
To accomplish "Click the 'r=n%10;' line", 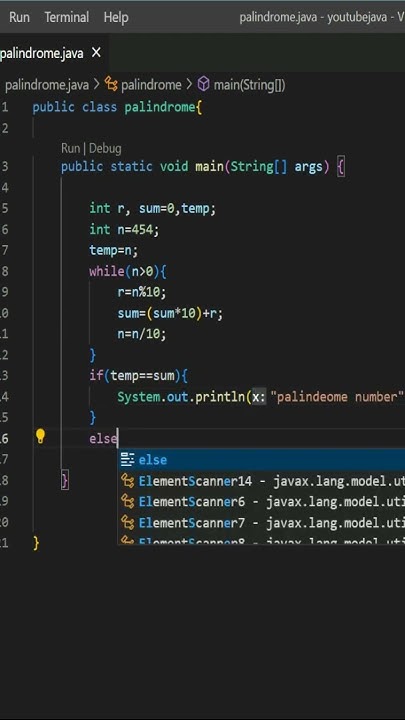I will click(x=142, y=292).
